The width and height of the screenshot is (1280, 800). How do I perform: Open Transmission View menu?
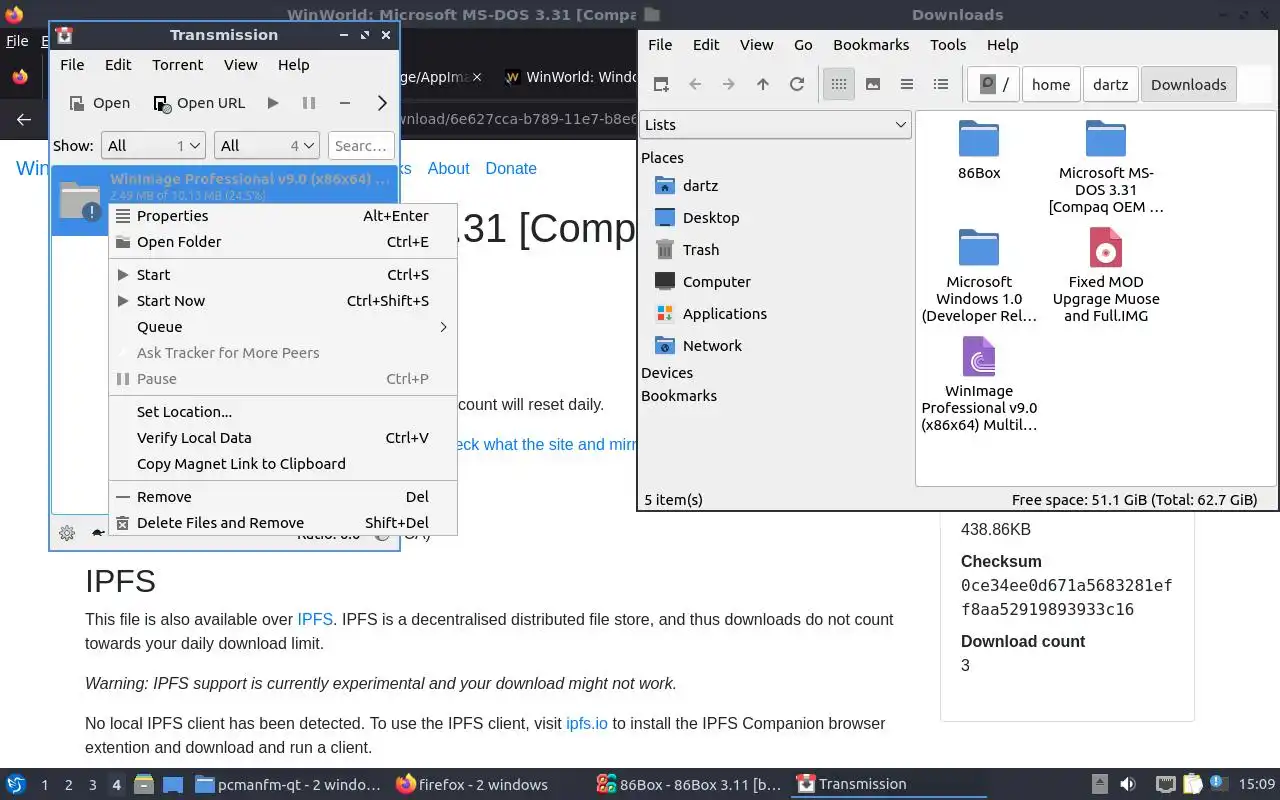tap(240, 65)
